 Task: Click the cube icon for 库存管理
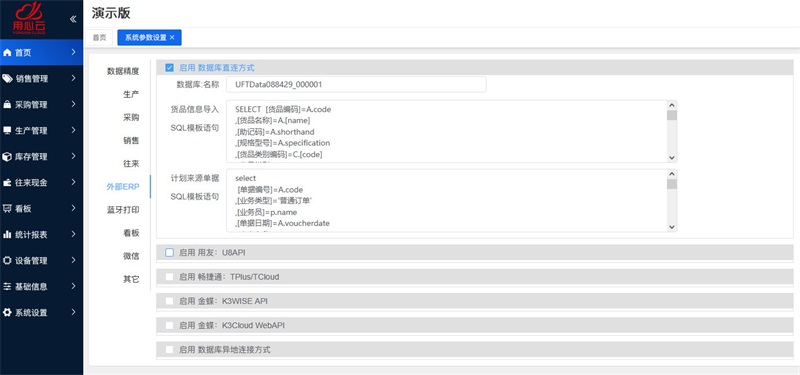click(x=7, y=157)
